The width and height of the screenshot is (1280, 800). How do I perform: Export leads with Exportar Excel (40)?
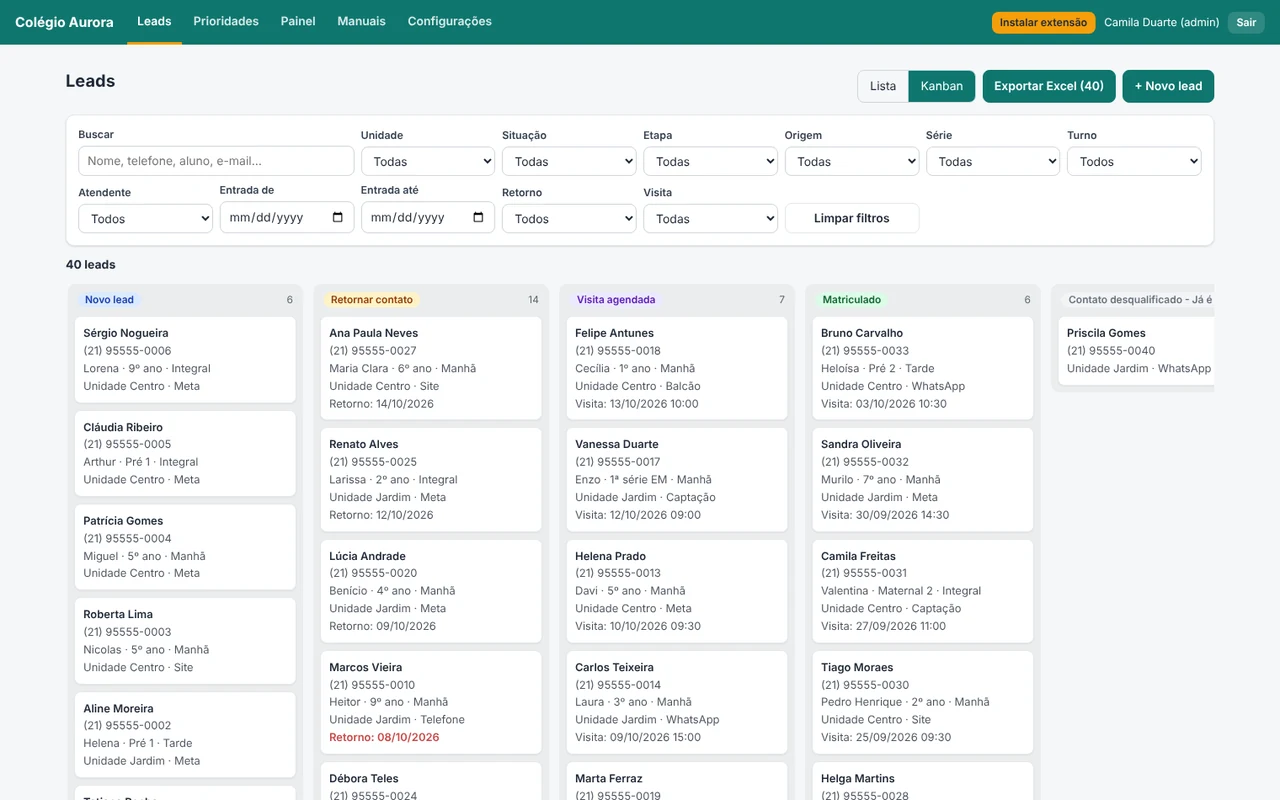coord(1049,86)
